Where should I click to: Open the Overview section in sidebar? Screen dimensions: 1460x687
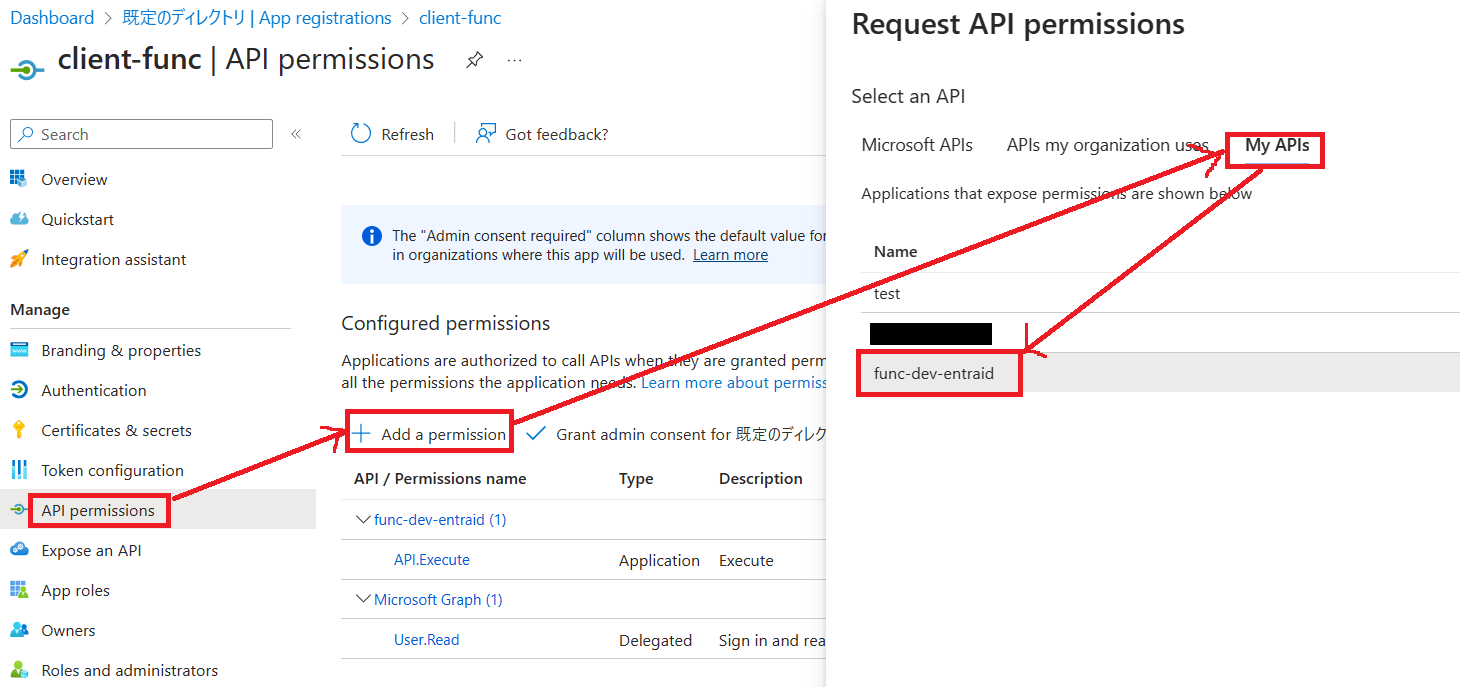(73, 179)
